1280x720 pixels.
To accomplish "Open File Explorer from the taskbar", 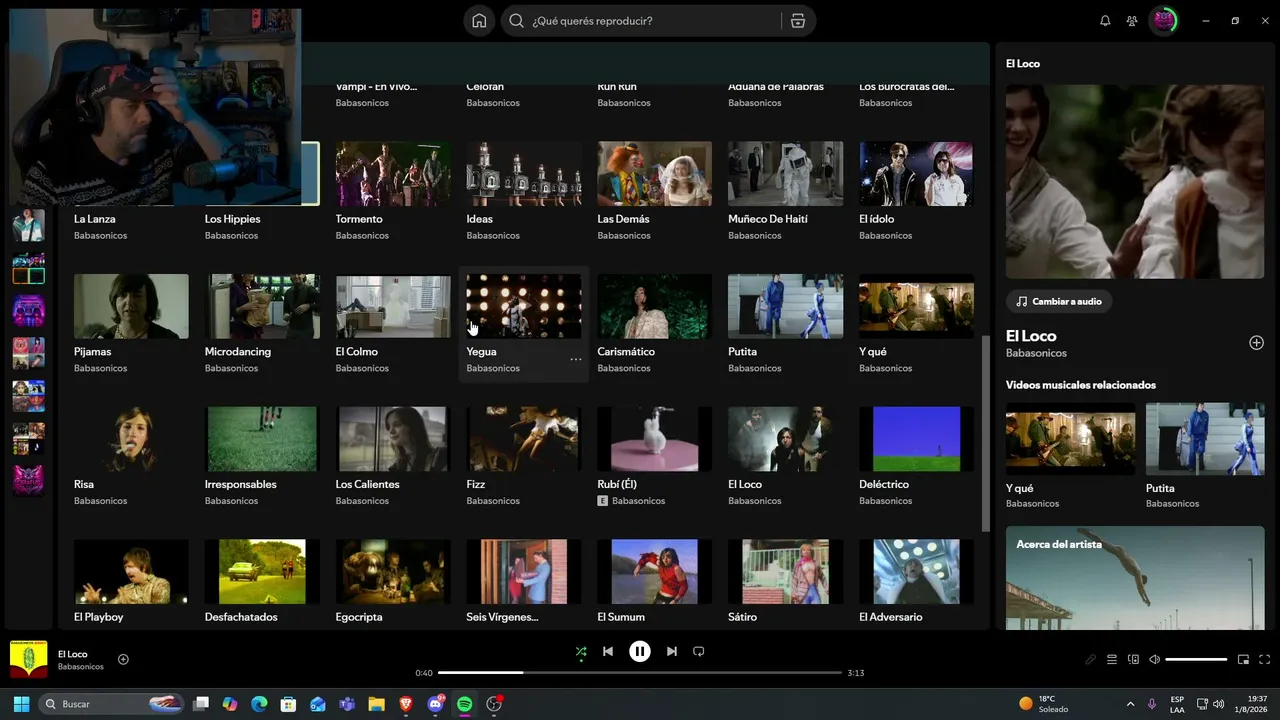I will [x=377, y=704].
